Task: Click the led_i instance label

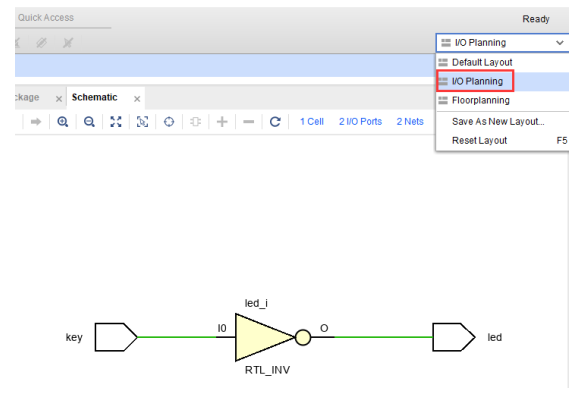Action: pyautogui.click(x=256, y=303)
